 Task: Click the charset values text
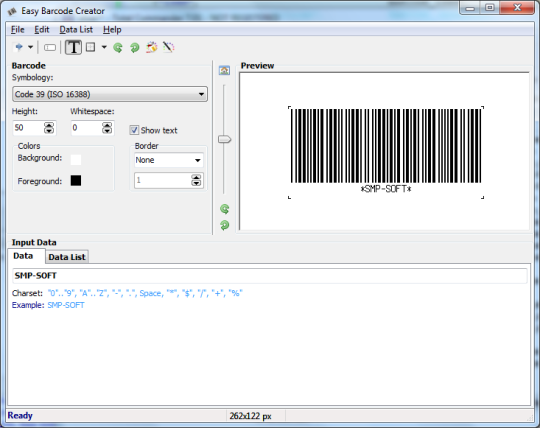click(145, 293)
